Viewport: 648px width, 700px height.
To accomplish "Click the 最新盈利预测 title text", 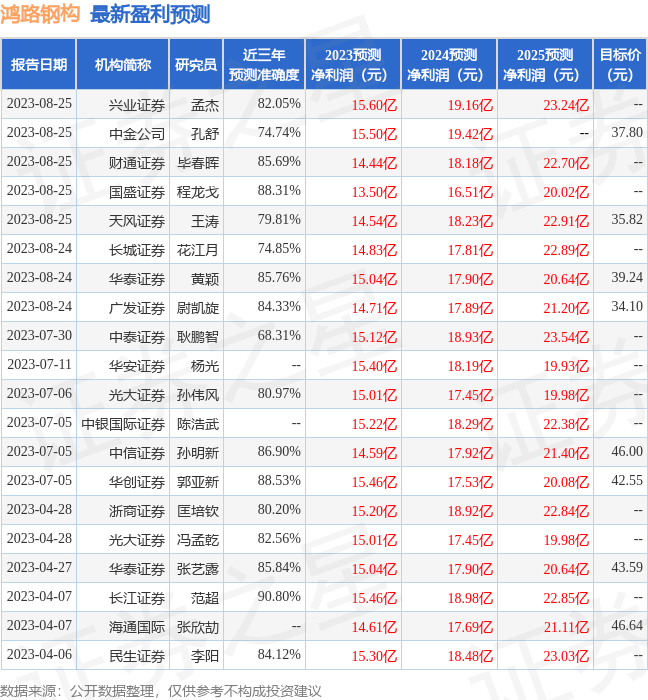I will coord(150,14).
